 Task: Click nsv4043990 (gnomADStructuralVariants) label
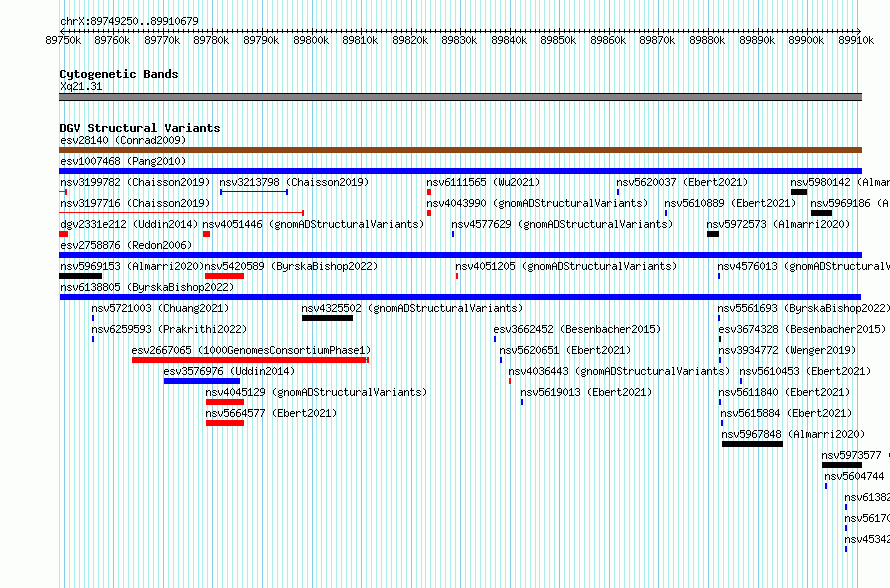[537, 203]
